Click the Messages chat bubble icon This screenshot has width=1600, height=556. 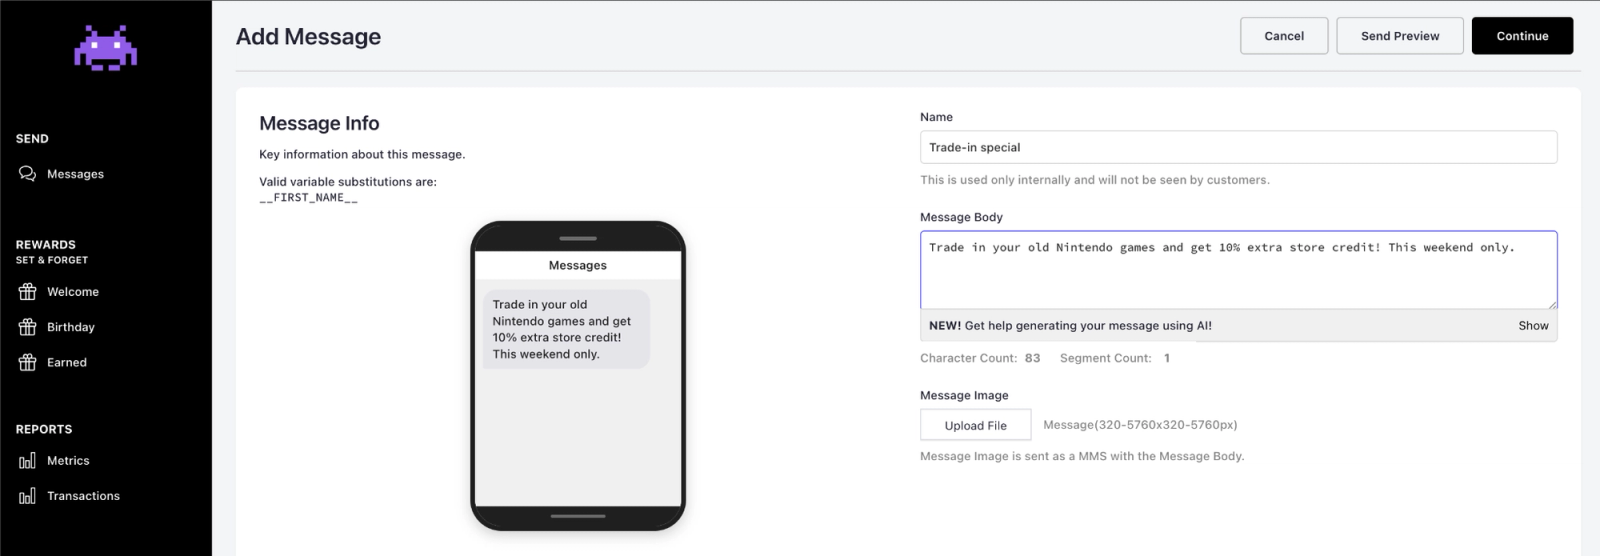(27, 174)
